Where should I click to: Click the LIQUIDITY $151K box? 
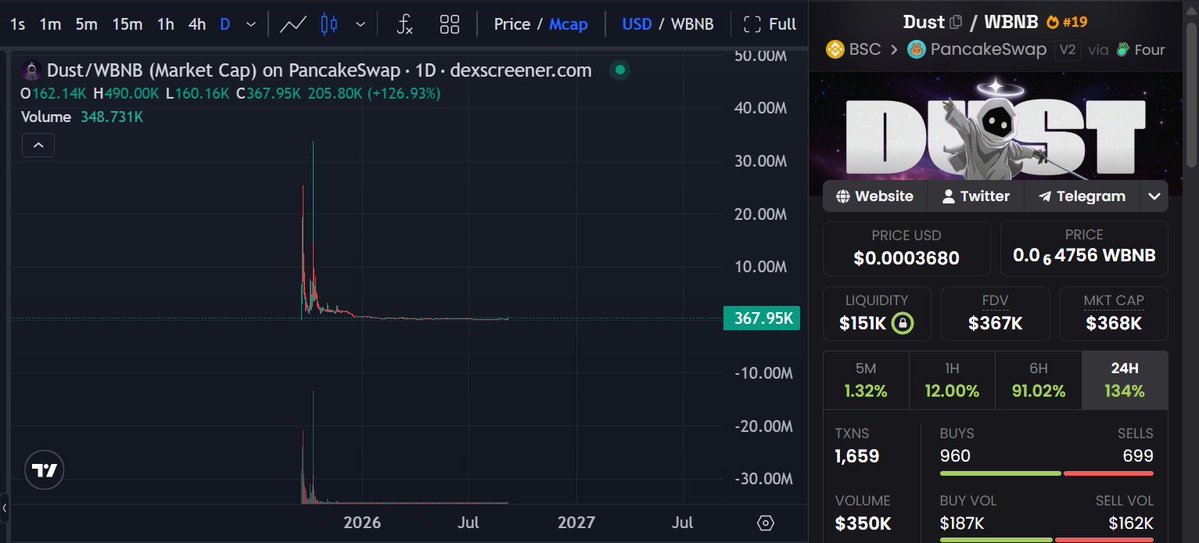click(876, 314)
